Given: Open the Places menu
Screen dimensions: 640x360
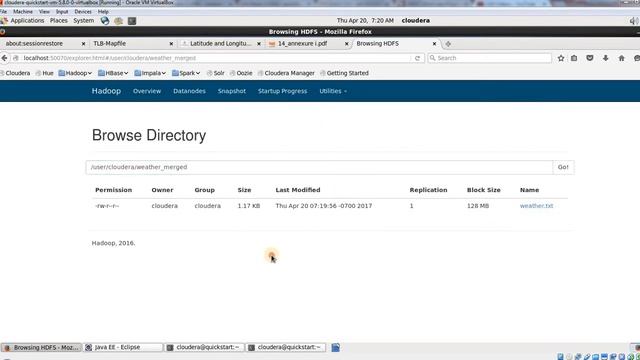Looking at the screenshot, I should click(58, 20).
